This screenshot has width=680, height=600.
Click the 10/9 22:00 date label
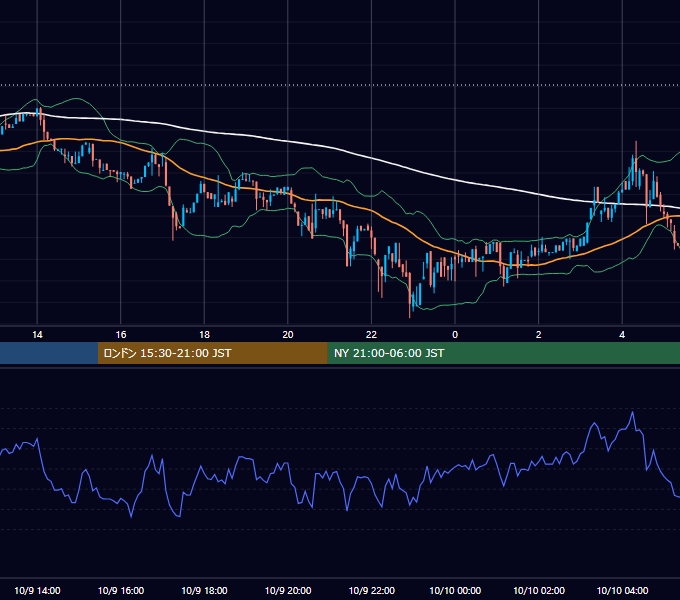click(x=372, y=590)
